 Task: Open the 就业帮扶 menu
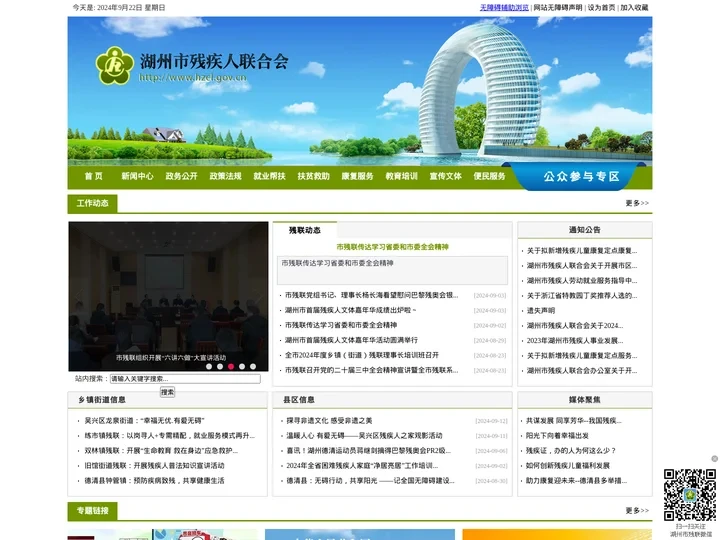270,176
